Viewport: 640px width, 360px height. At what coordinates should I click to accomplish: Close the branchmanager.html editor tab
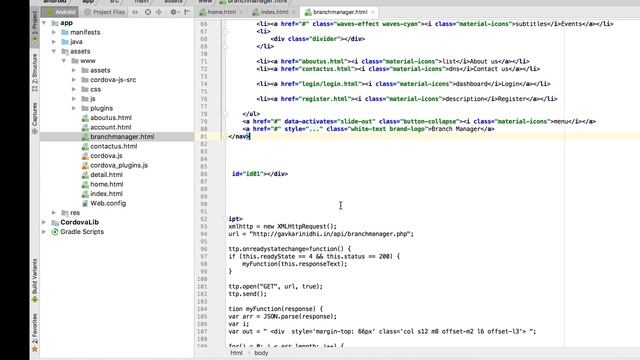pyautogui.click(x=373, y=12)
